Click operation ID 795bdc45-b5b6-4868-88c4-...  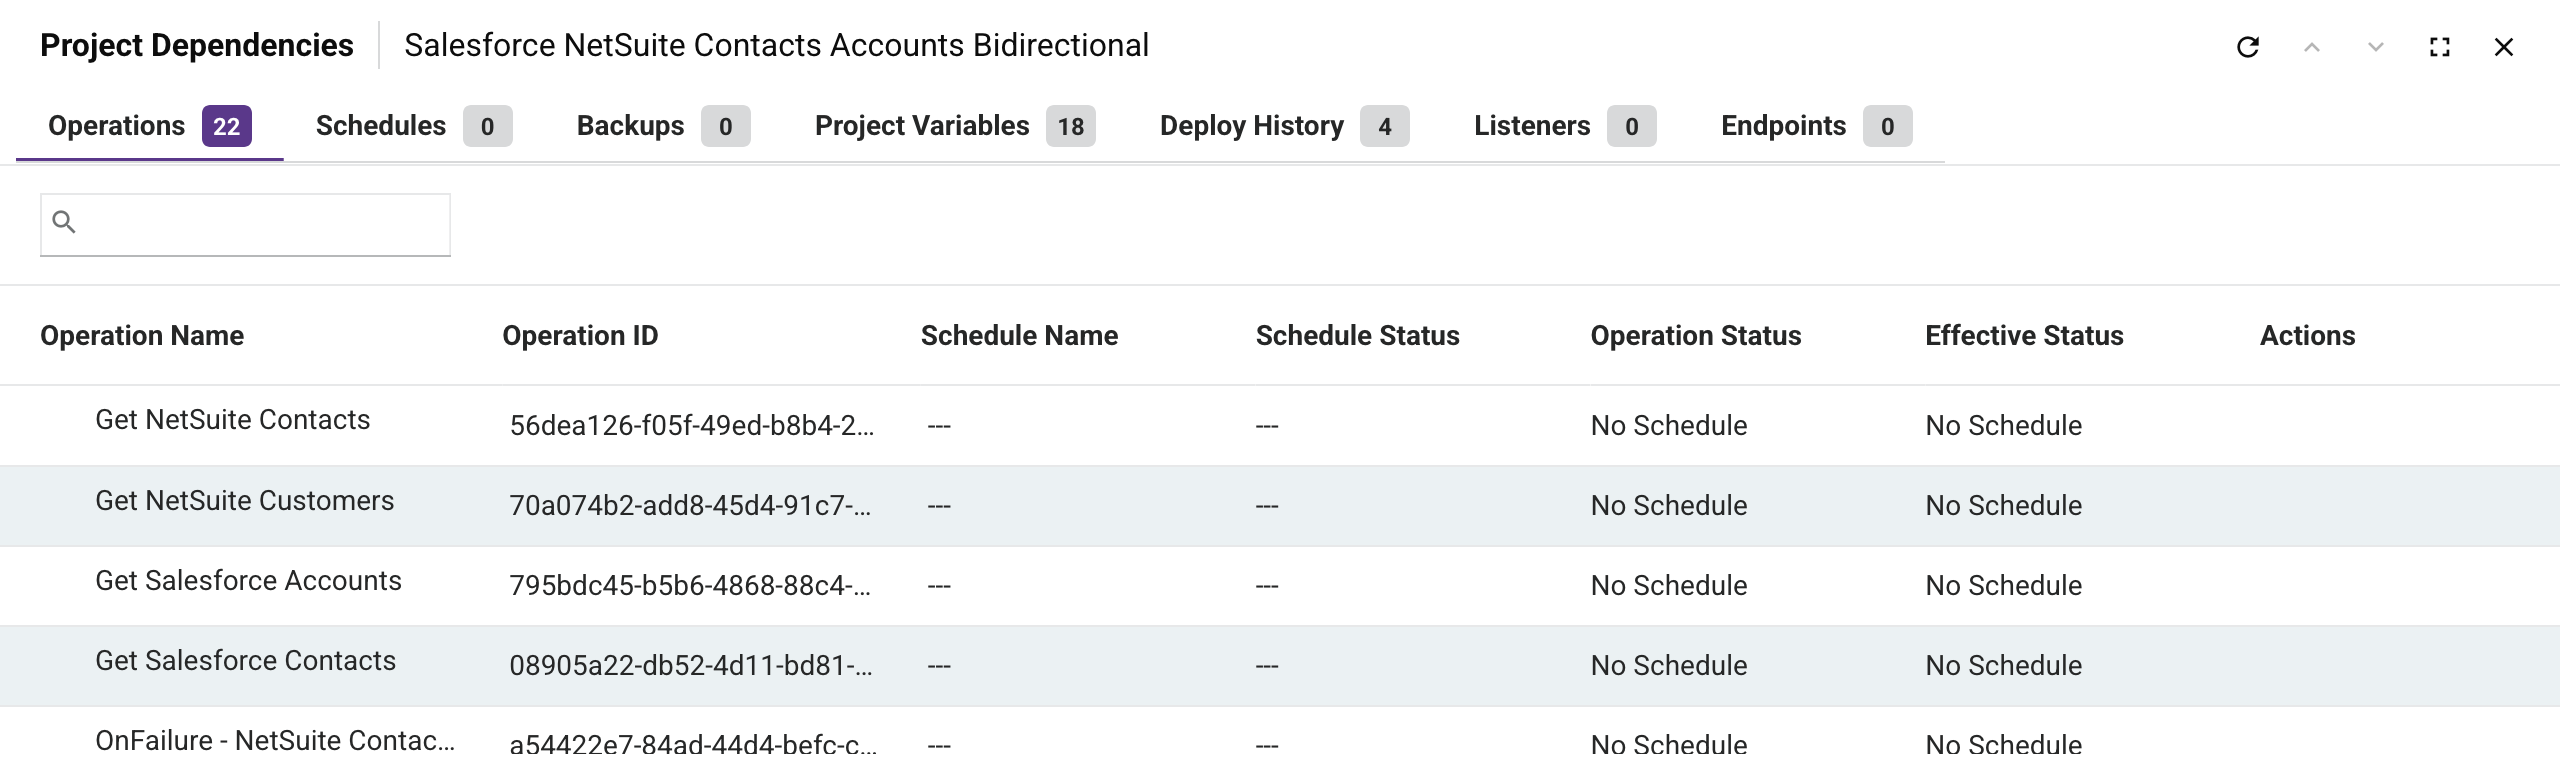690,586
